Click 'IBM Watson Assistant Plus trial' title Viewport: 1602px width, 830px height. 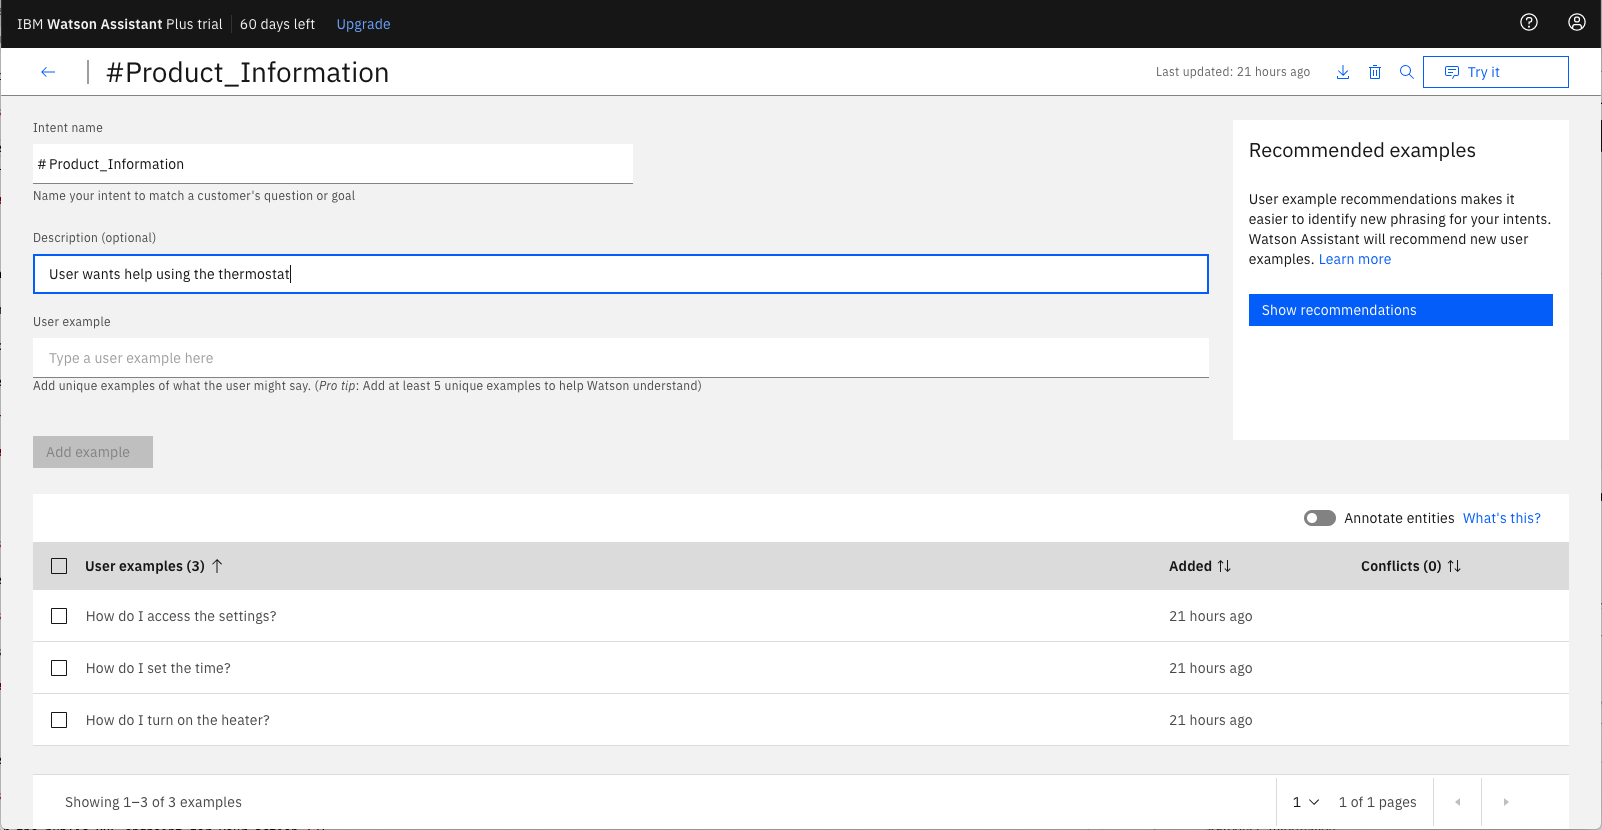pyautogui.click(x=120, y=24)
